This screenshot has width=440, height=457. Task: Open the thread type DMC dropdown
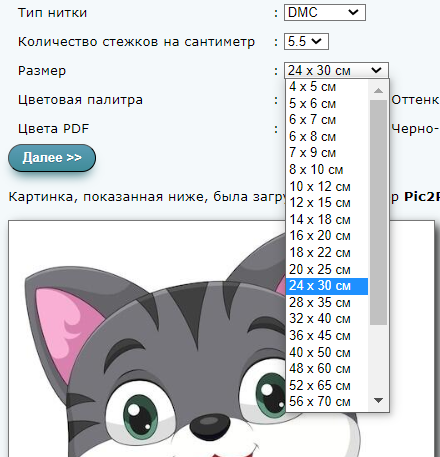click(x=325, y=13)
